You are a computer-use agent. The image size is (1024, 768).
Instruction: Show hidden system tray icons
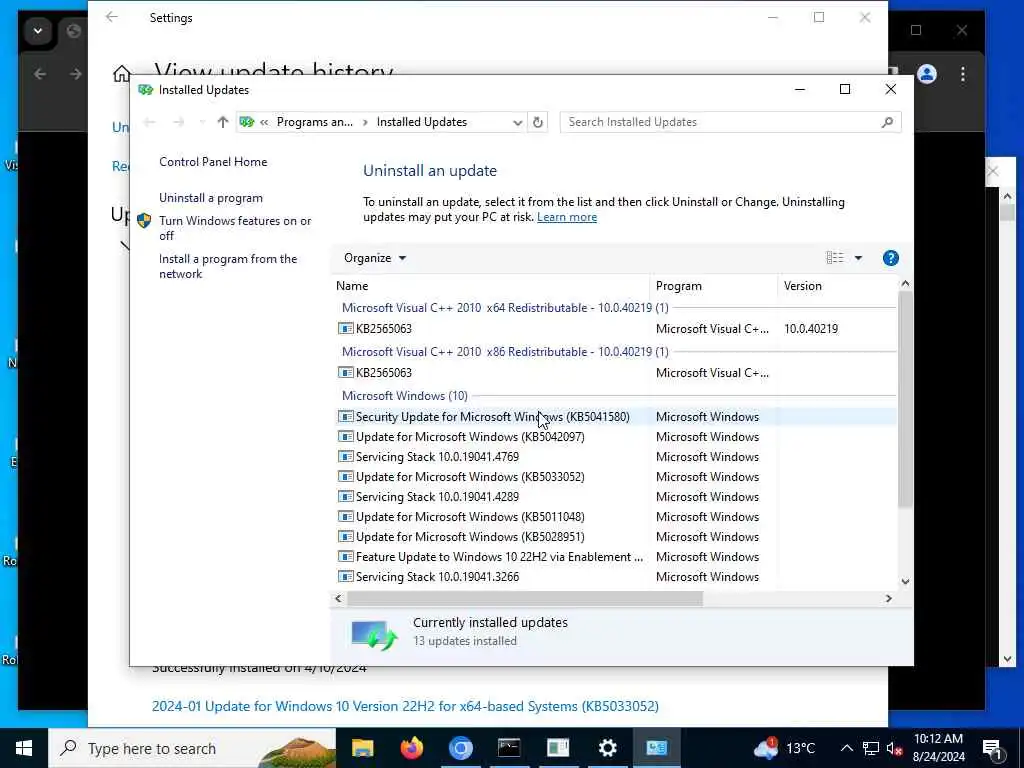click(x=846, y=748)
